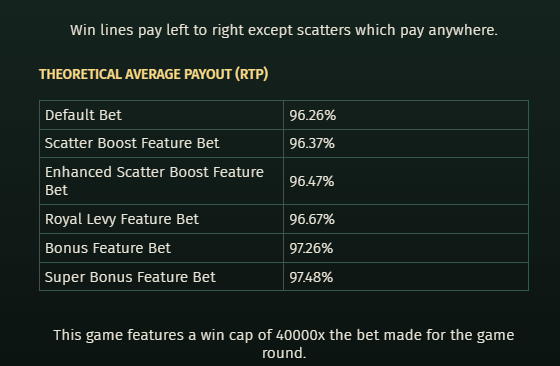Click Royal Levy Feature Bet label
The width and height of the screenshot is (560, 366).
point(122,219)
